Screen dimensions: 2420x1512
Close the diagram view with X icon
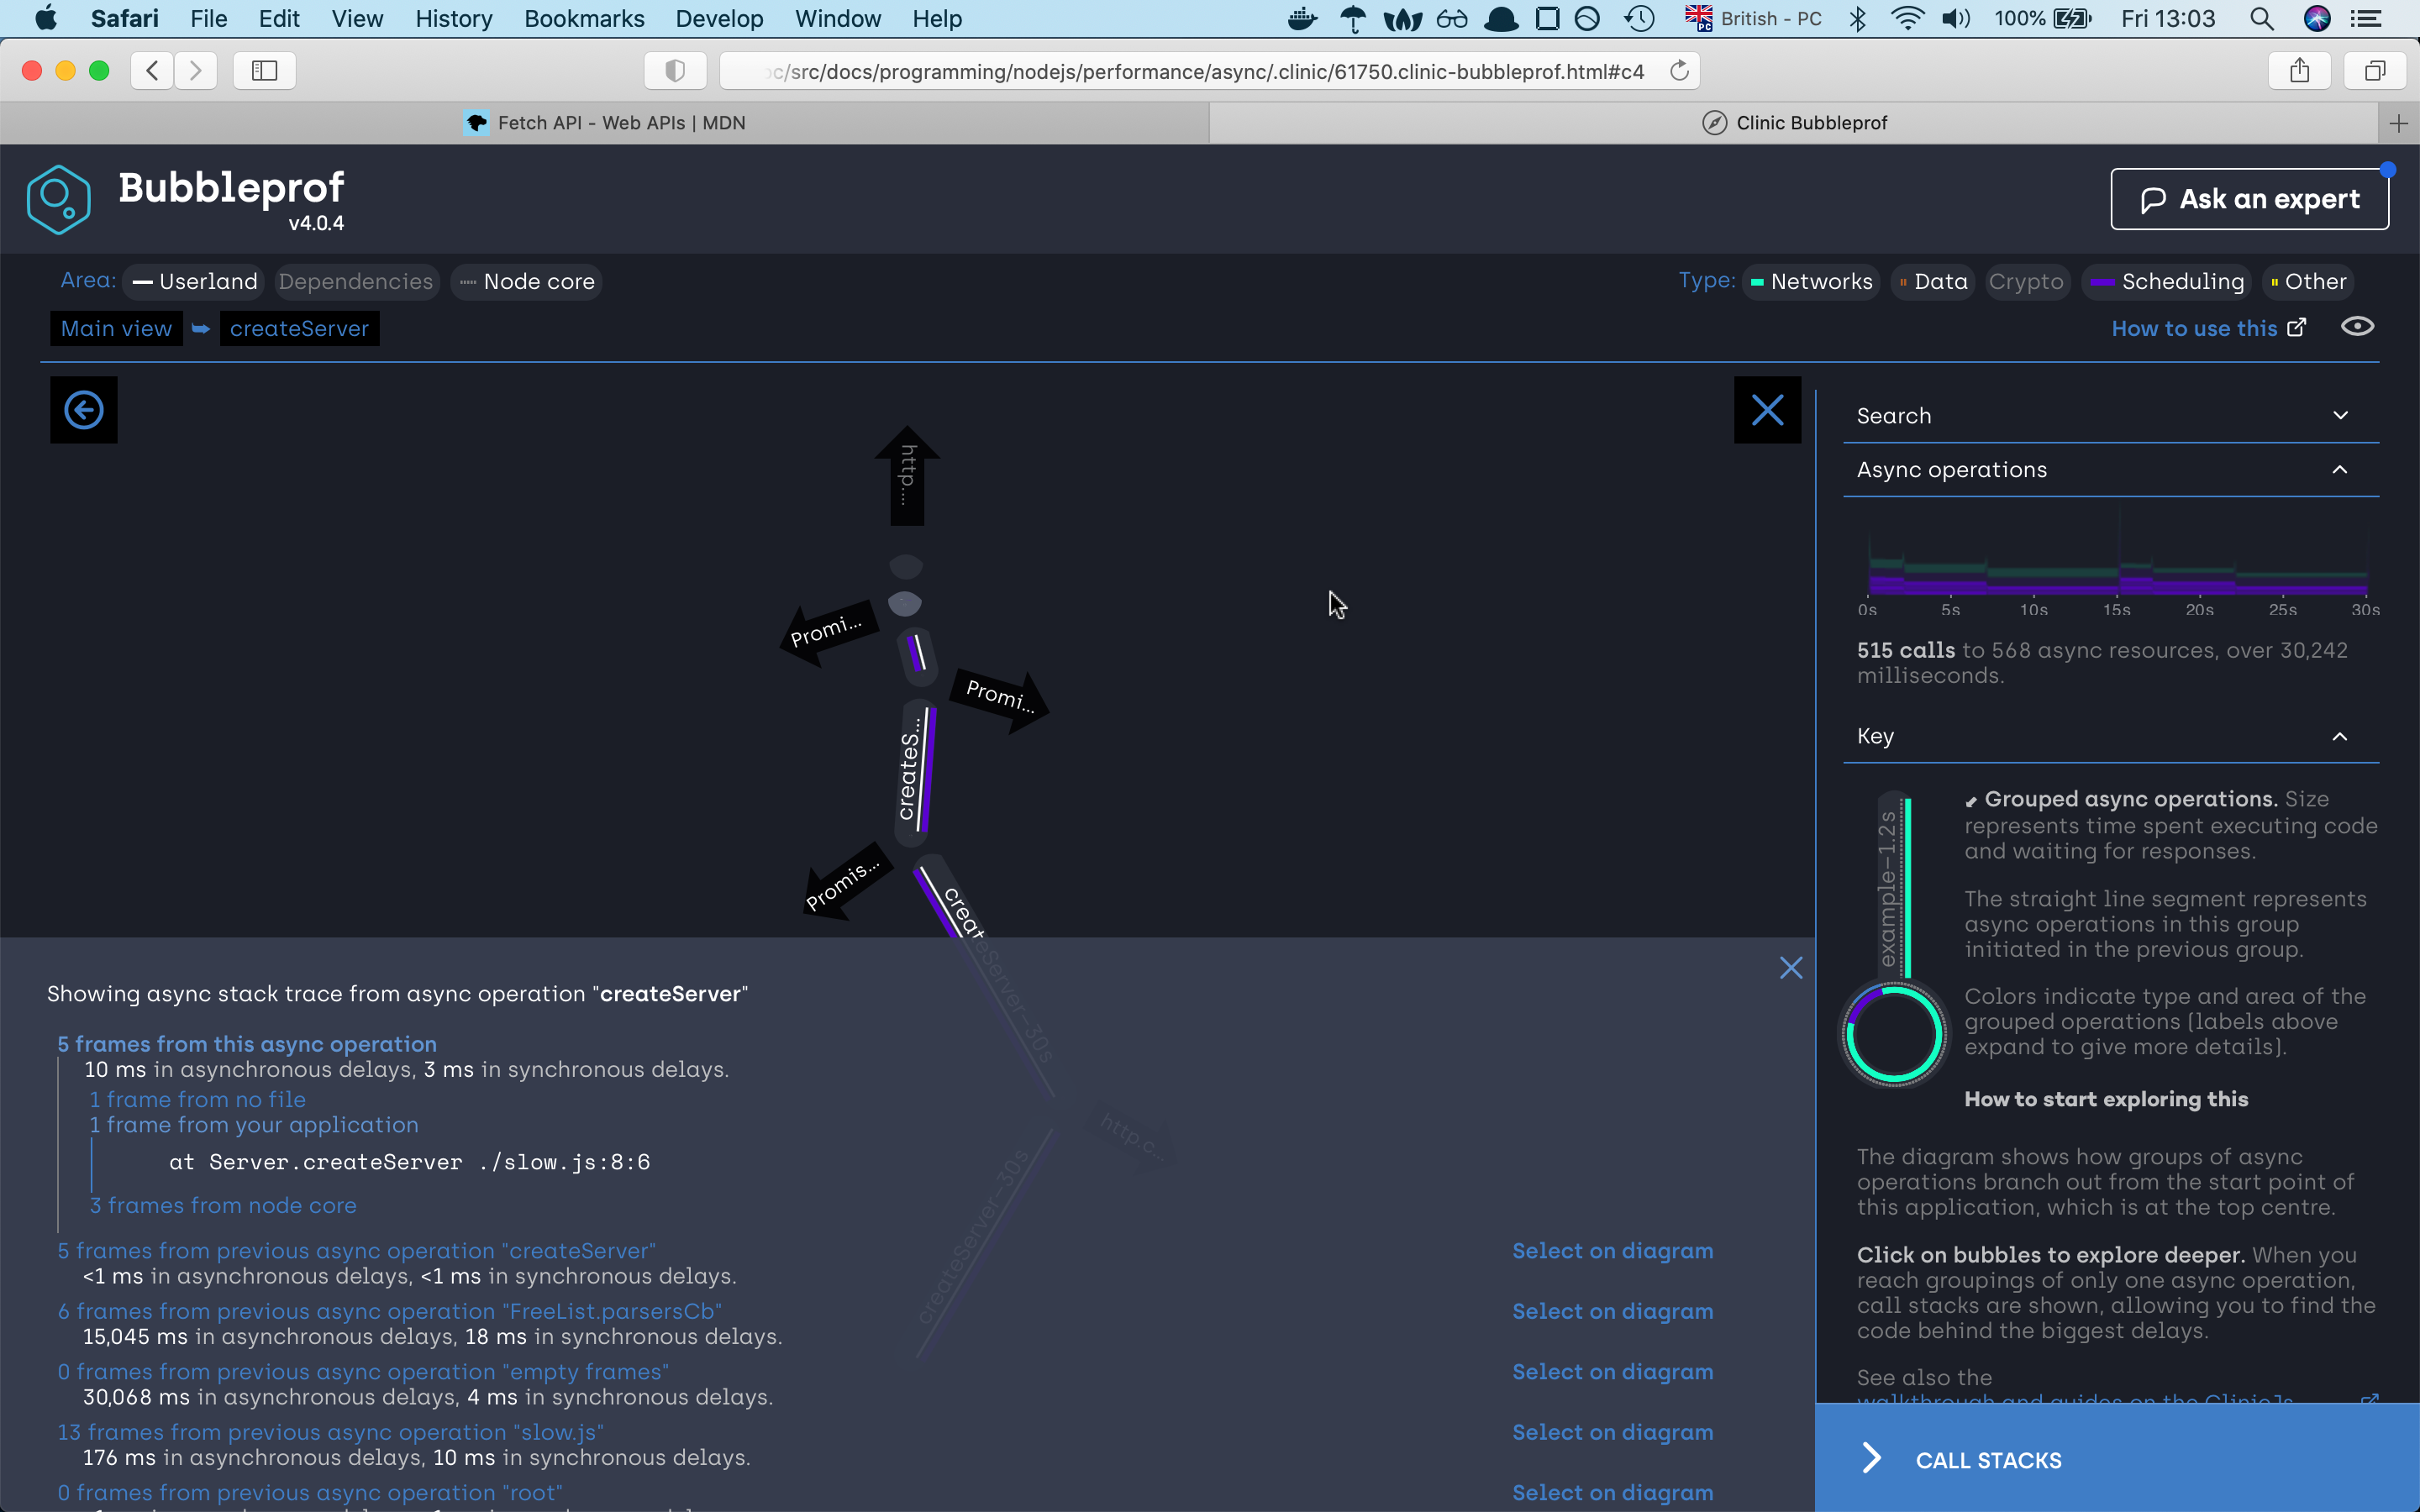1767,410
